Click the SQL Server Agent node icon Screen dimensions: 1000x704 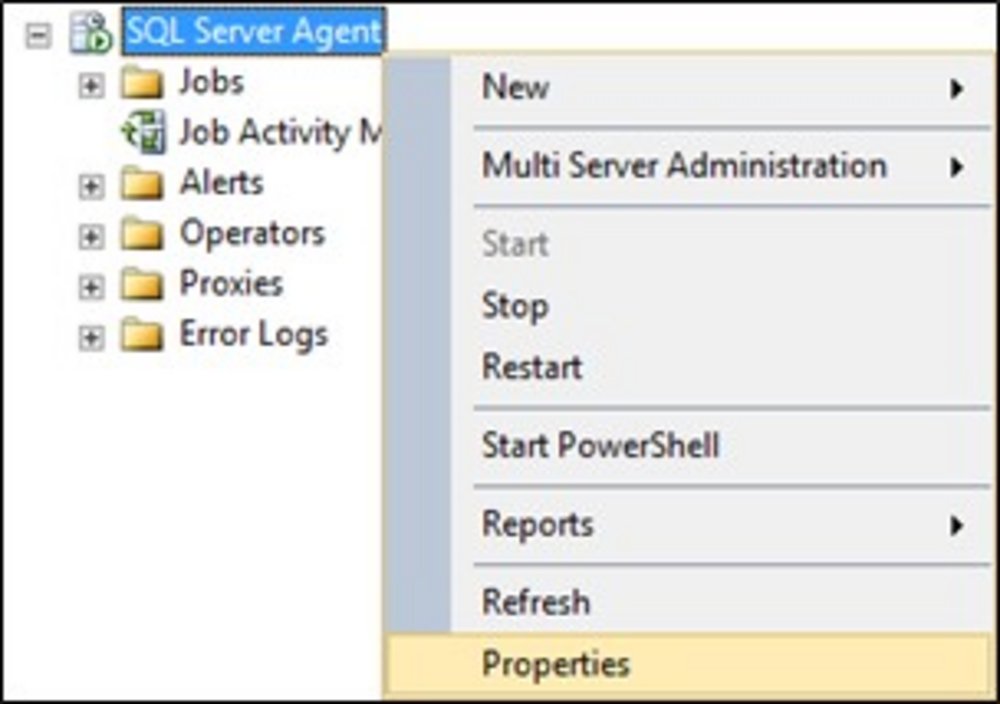tap(89, 34)
